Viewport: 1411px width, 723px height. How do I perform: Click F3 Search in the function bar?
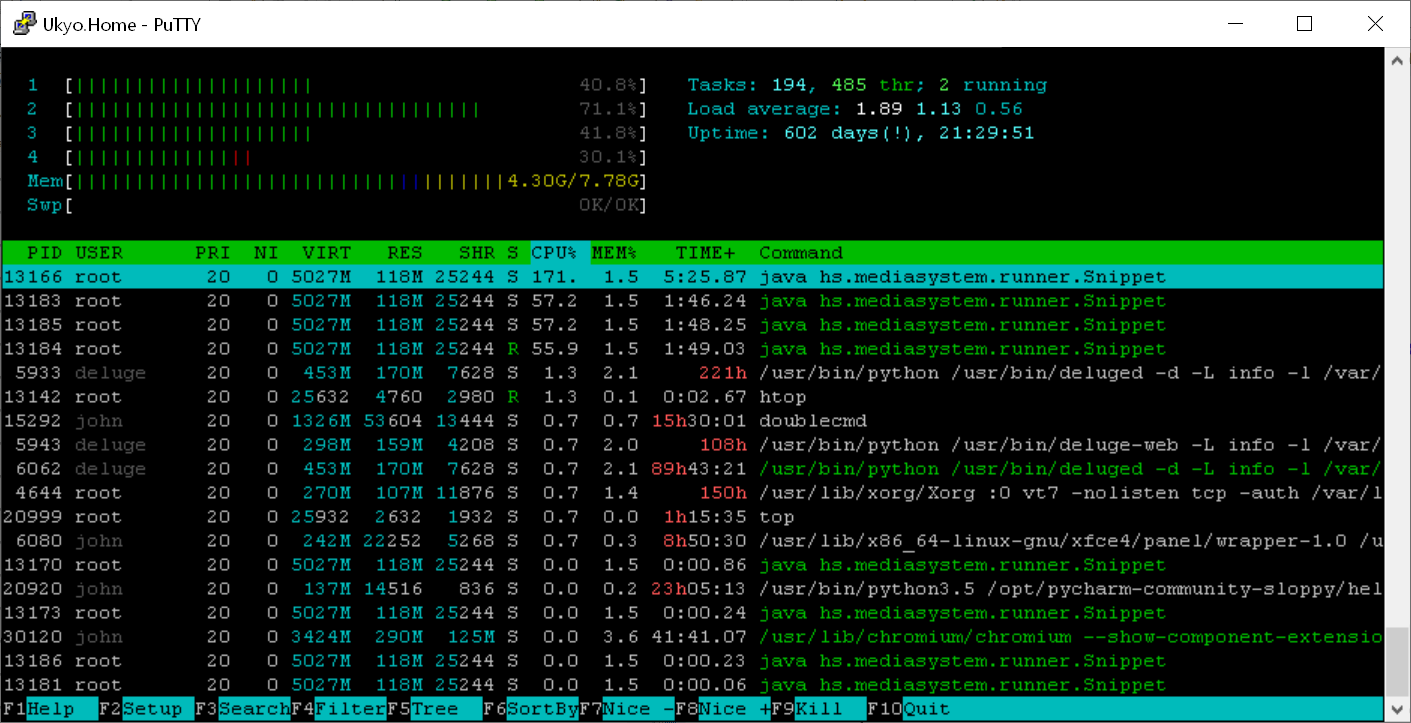[243, 709]
